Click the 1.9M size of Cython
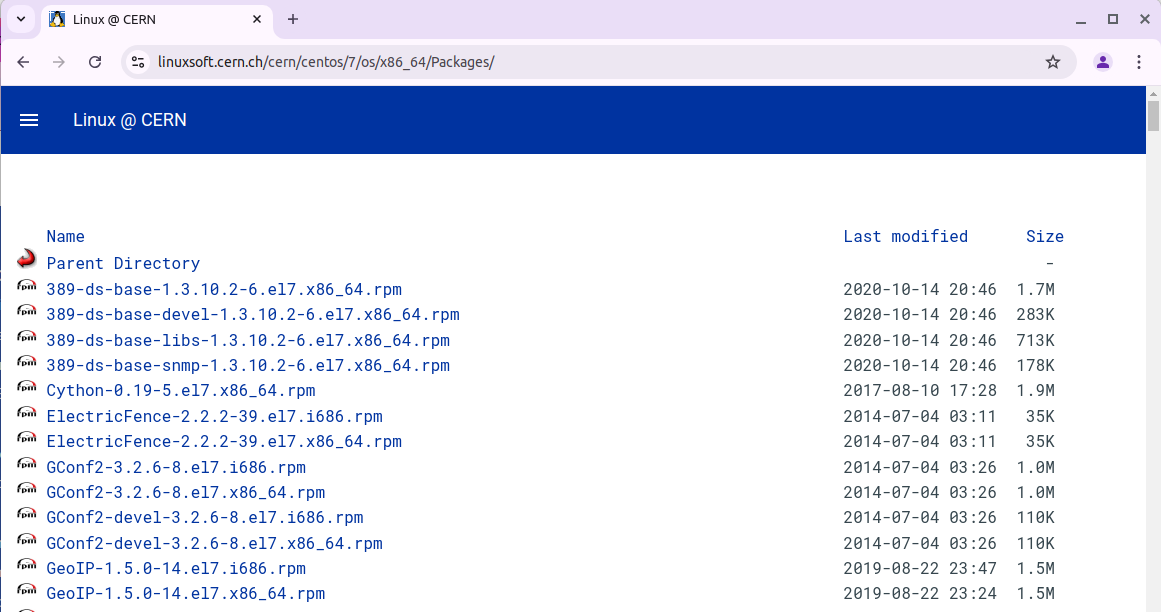1161x612 pixels. [x=1035, y=391]
